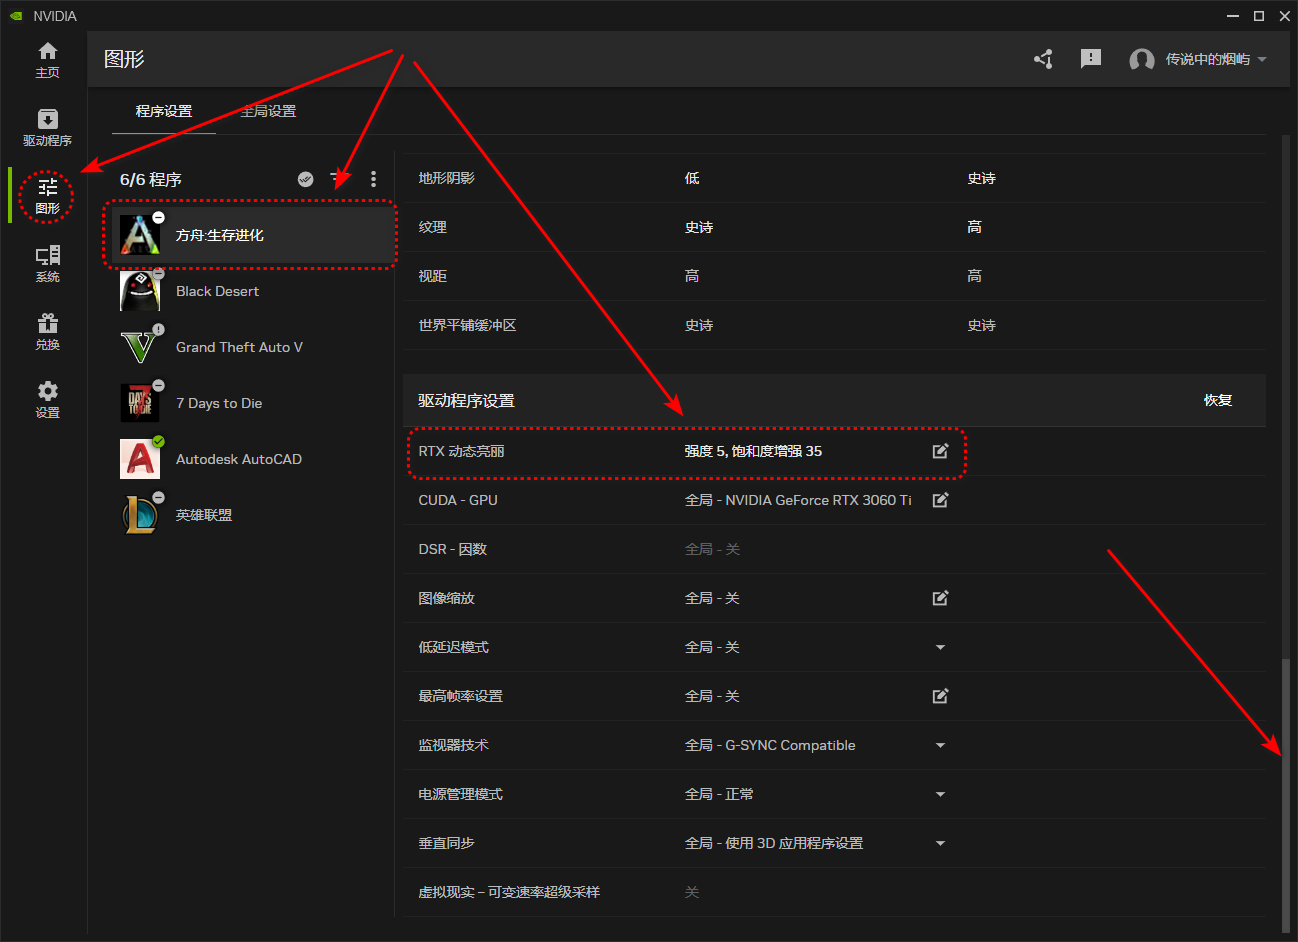Open the program list filter icon
This screenshot has width=1298, height=942.
[338, 179]
